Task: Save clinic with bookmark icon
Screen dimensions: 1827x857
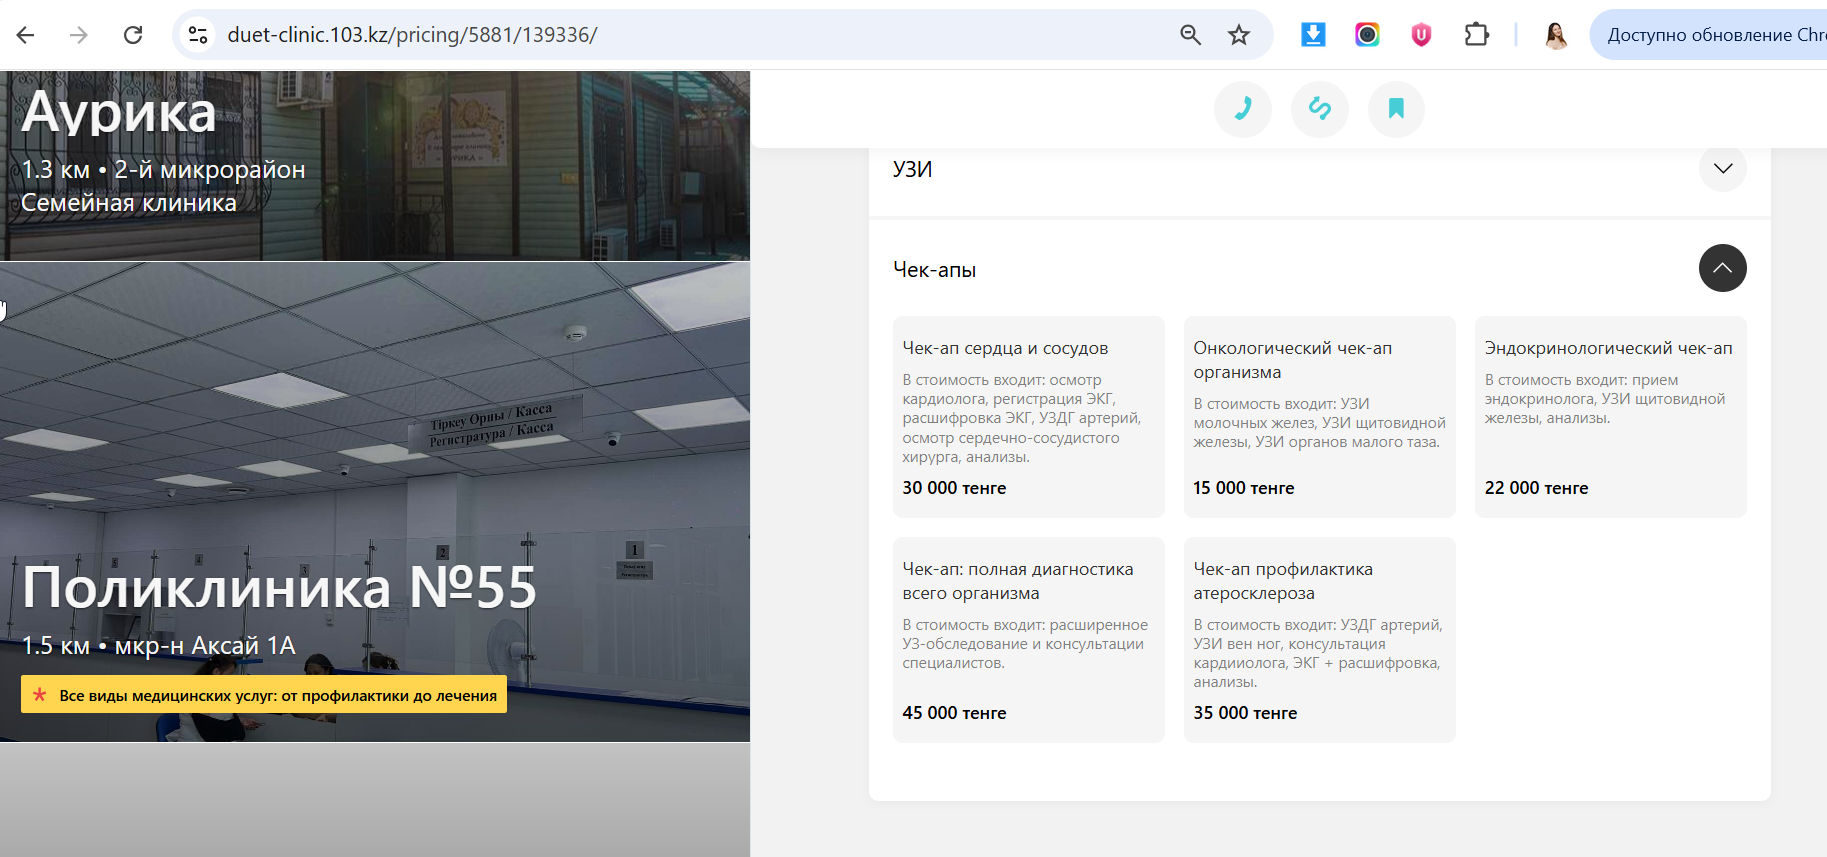Action: 1396,109
